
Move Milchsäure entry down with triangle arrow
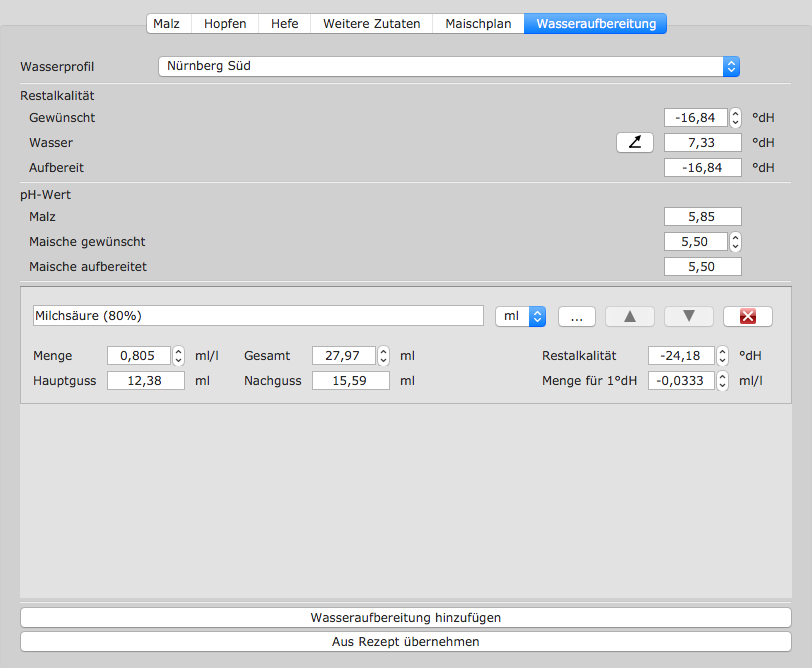click(689, 316)
